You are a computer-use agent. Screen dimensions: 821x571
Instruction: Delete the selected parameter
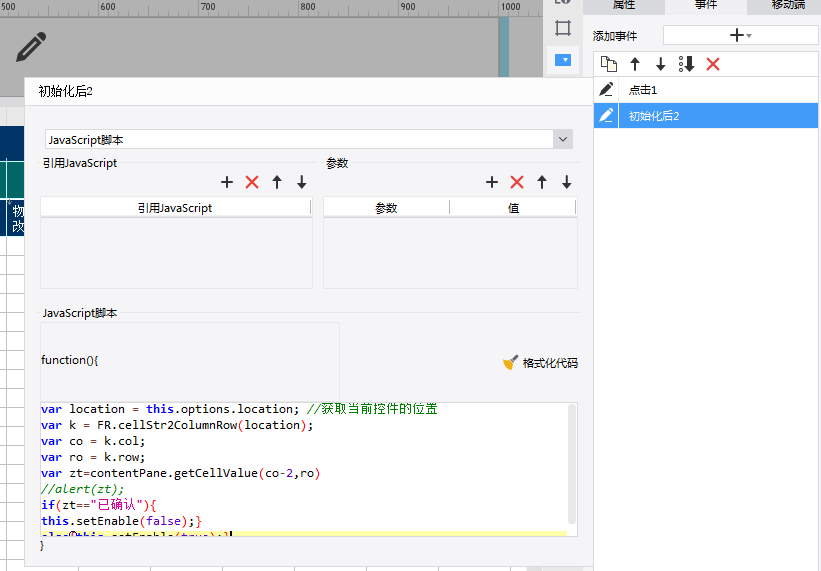coord(517,182)
